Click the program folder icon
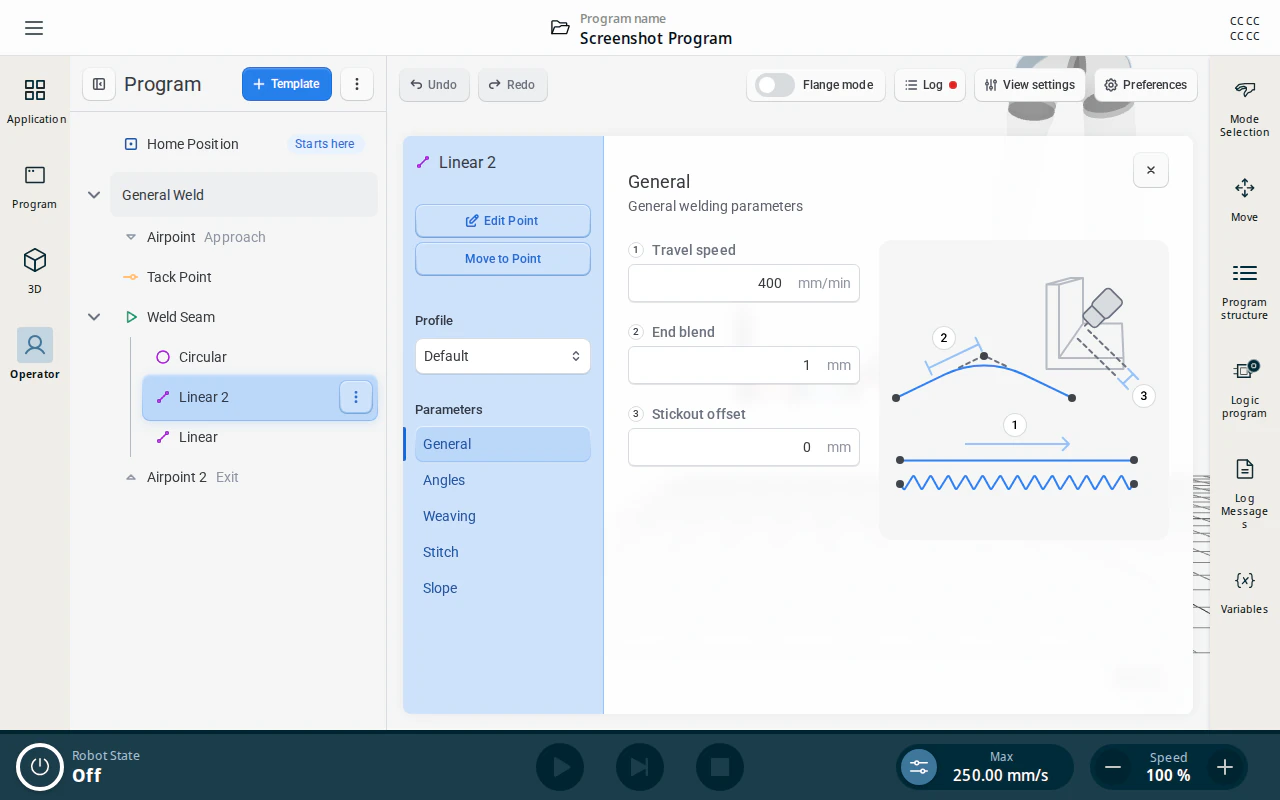The width and height of the screenshot is (1280, 800). [560, 28]
